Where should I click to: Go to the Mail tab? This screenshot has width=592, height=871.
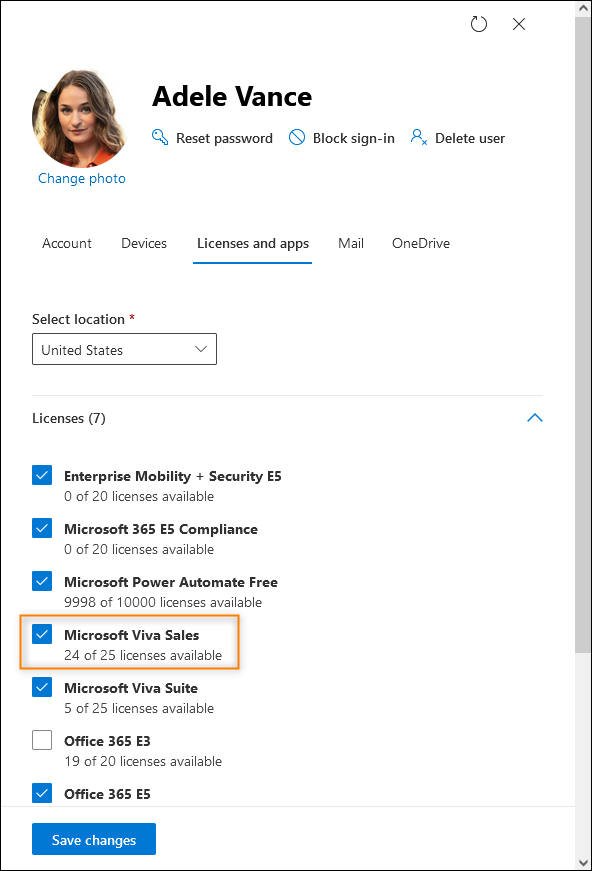(x=351, y=243)
